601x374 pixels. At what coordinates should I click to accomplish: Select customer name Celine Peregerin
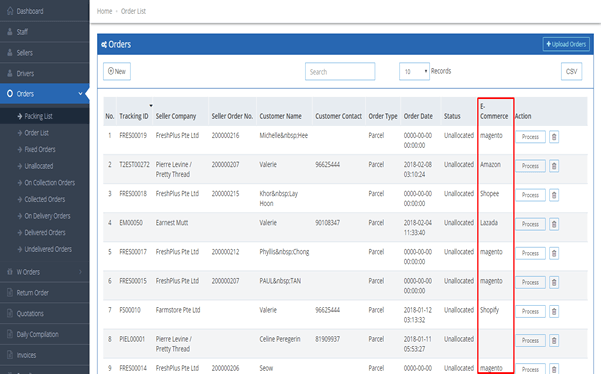(x=280, y=339)
